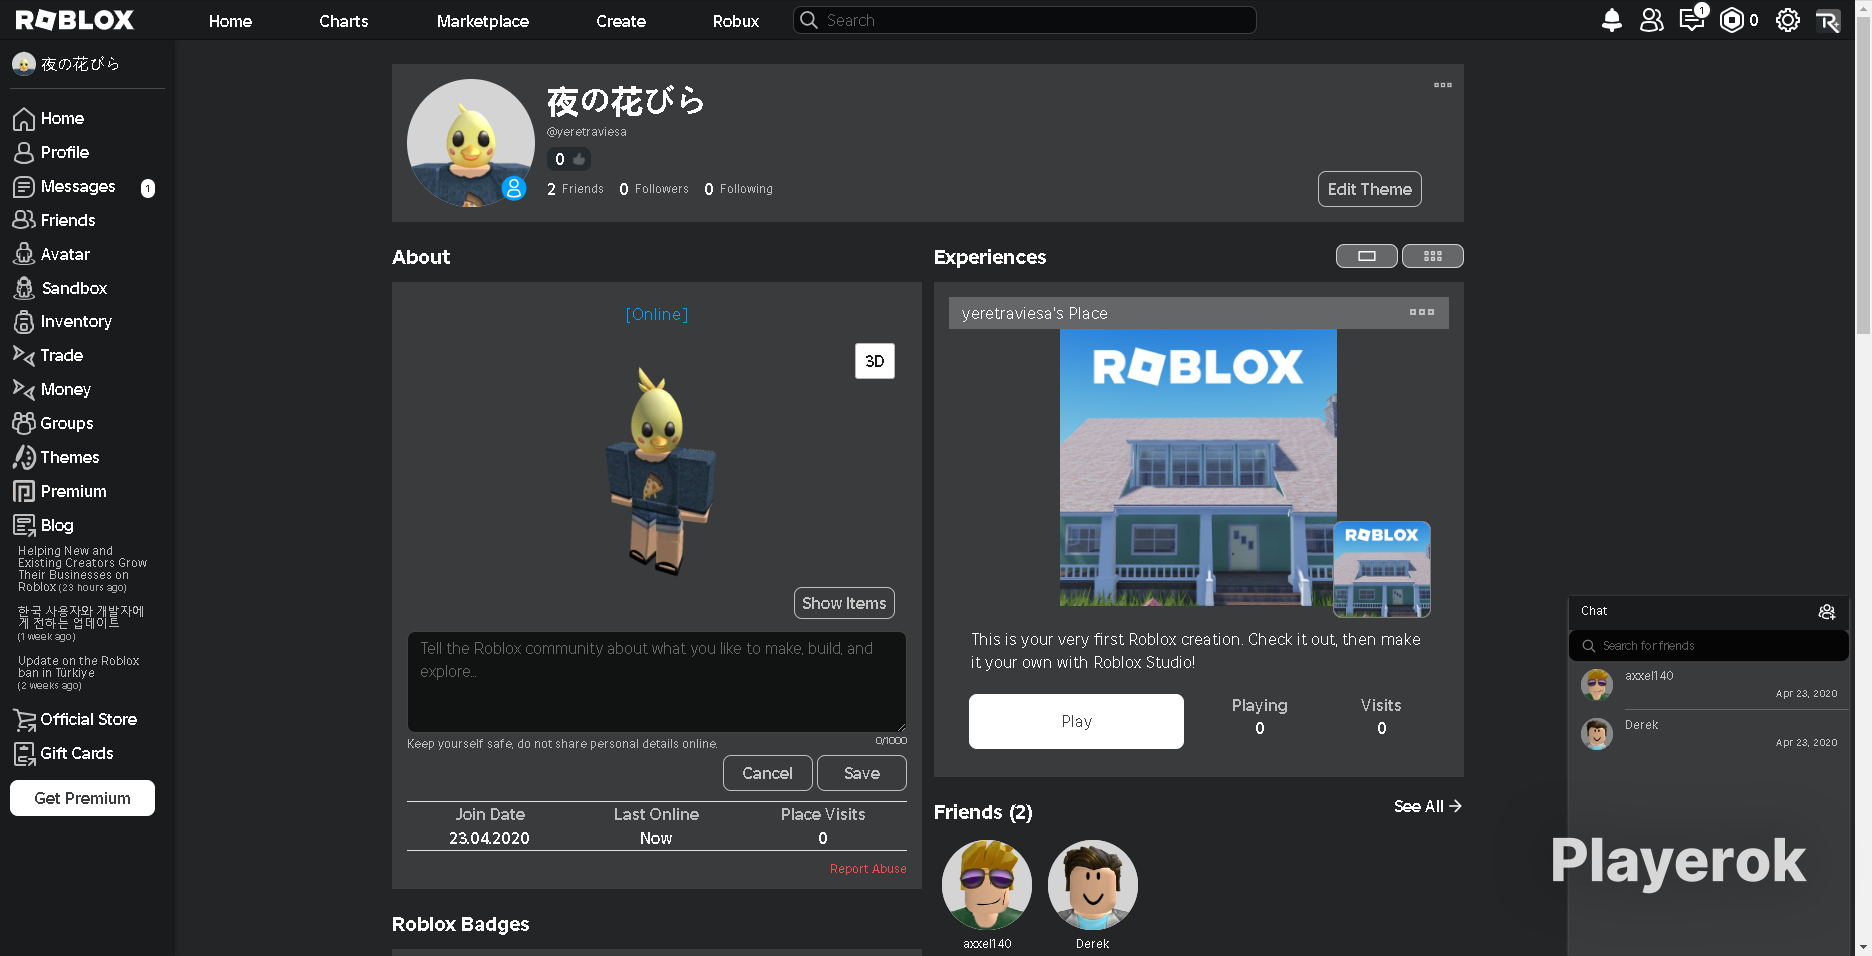Viewport: 1872px width, 956px height.
Task: Click the 2 Friends count
Action: [575, 189]
